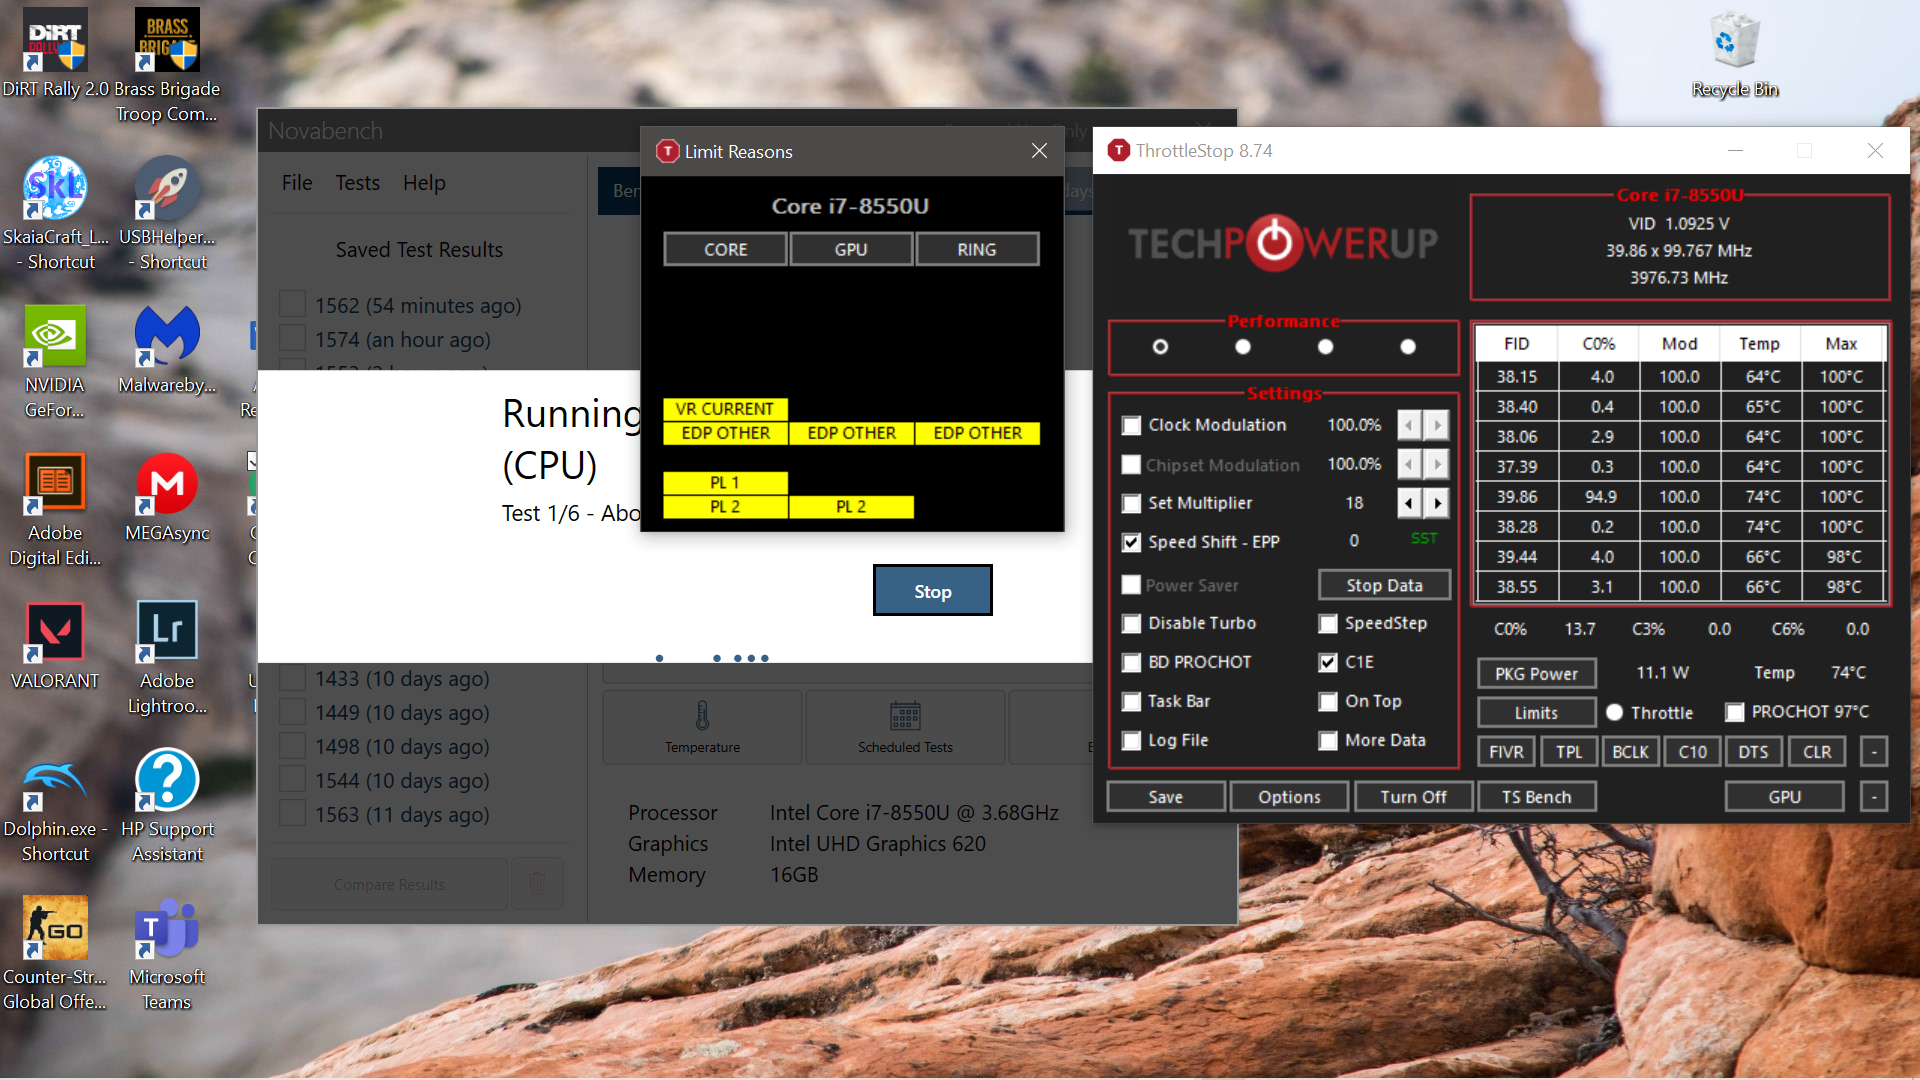Increase Set Multiplier with right arrow
Viewport: 1920px width, 1080px height.
point(1437,503)
